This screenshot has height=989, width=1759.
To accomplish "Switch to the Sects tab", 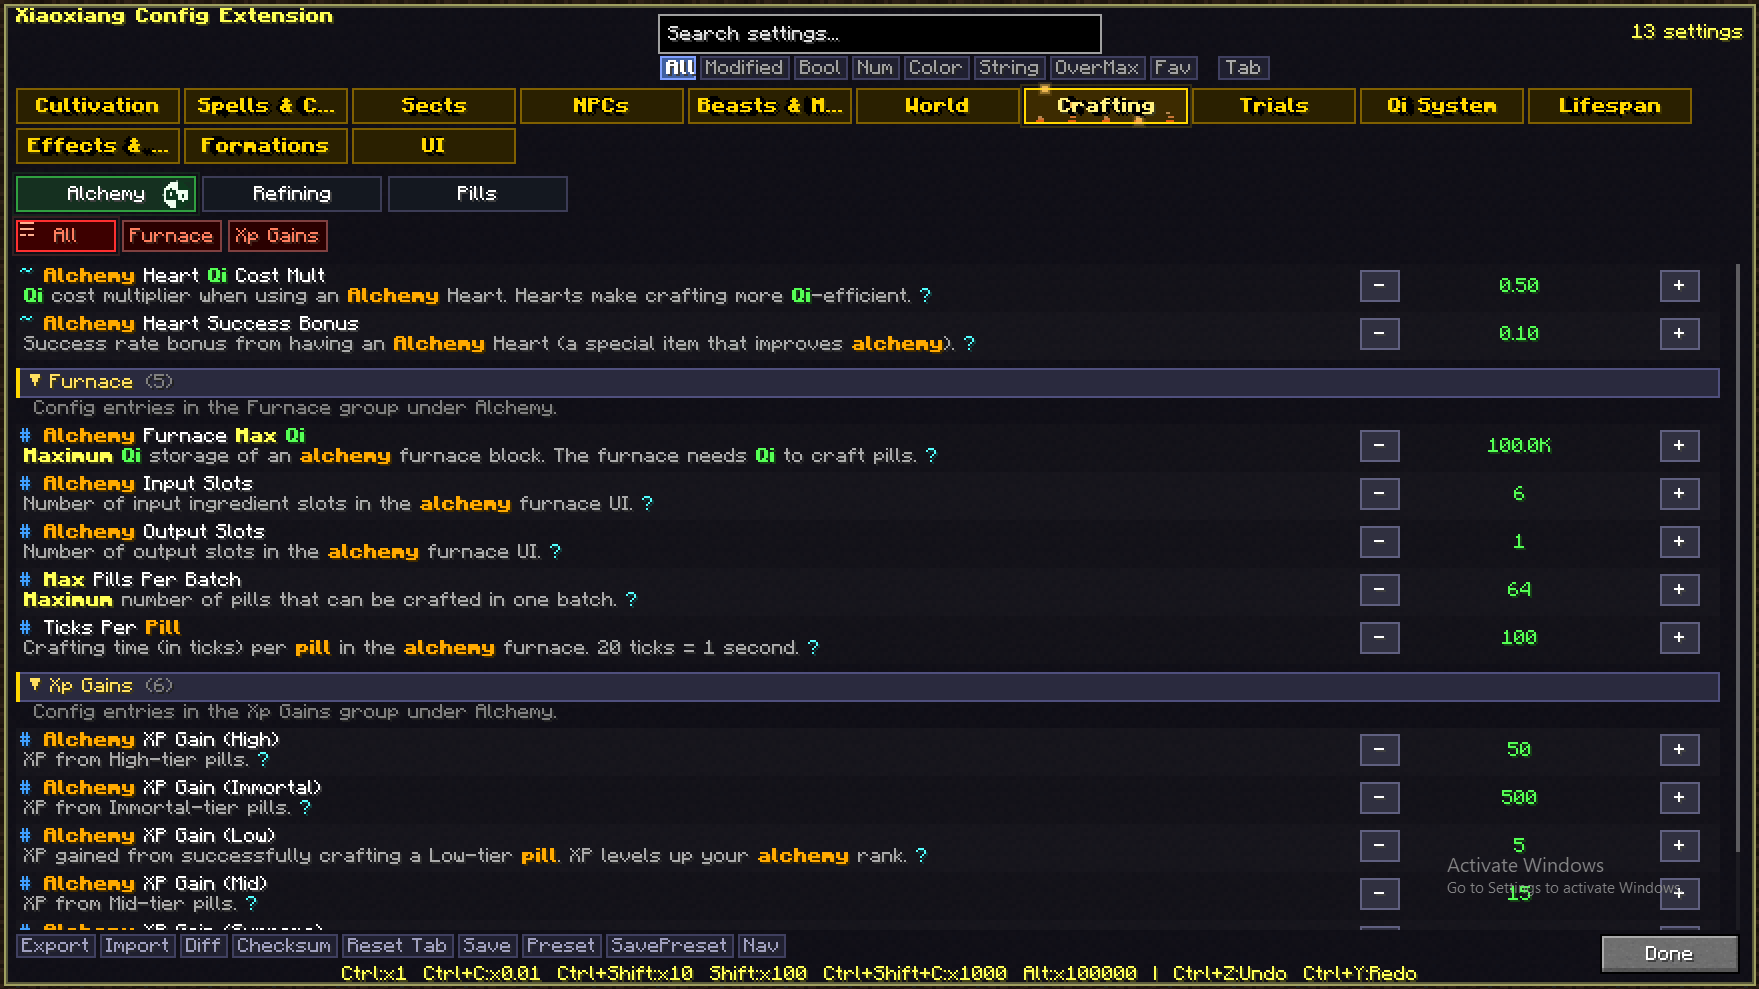I will coord(434,106).
